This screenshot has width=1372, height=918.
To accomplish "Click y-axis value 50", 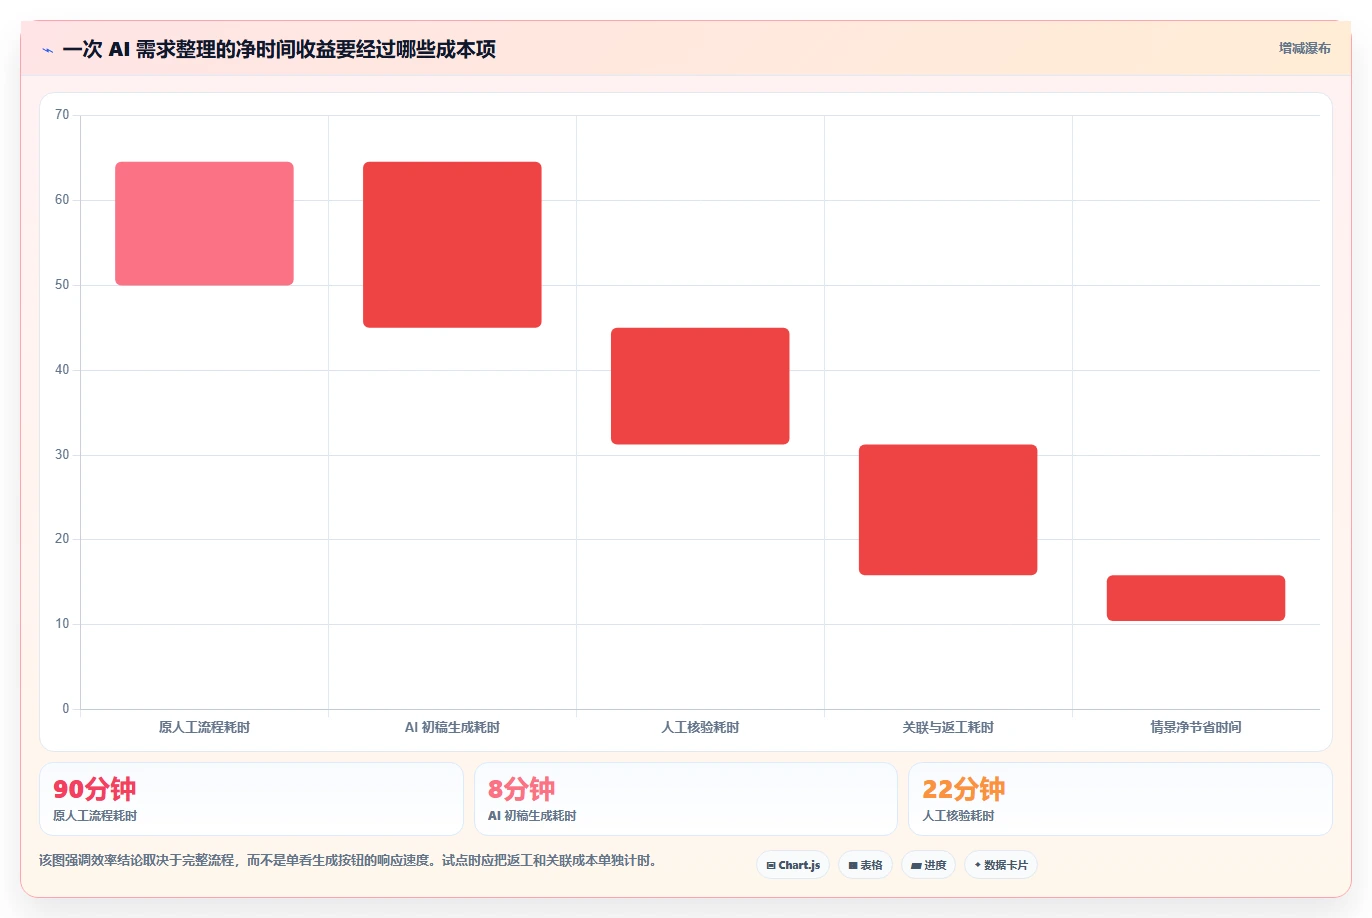I will tap(62, 285).
